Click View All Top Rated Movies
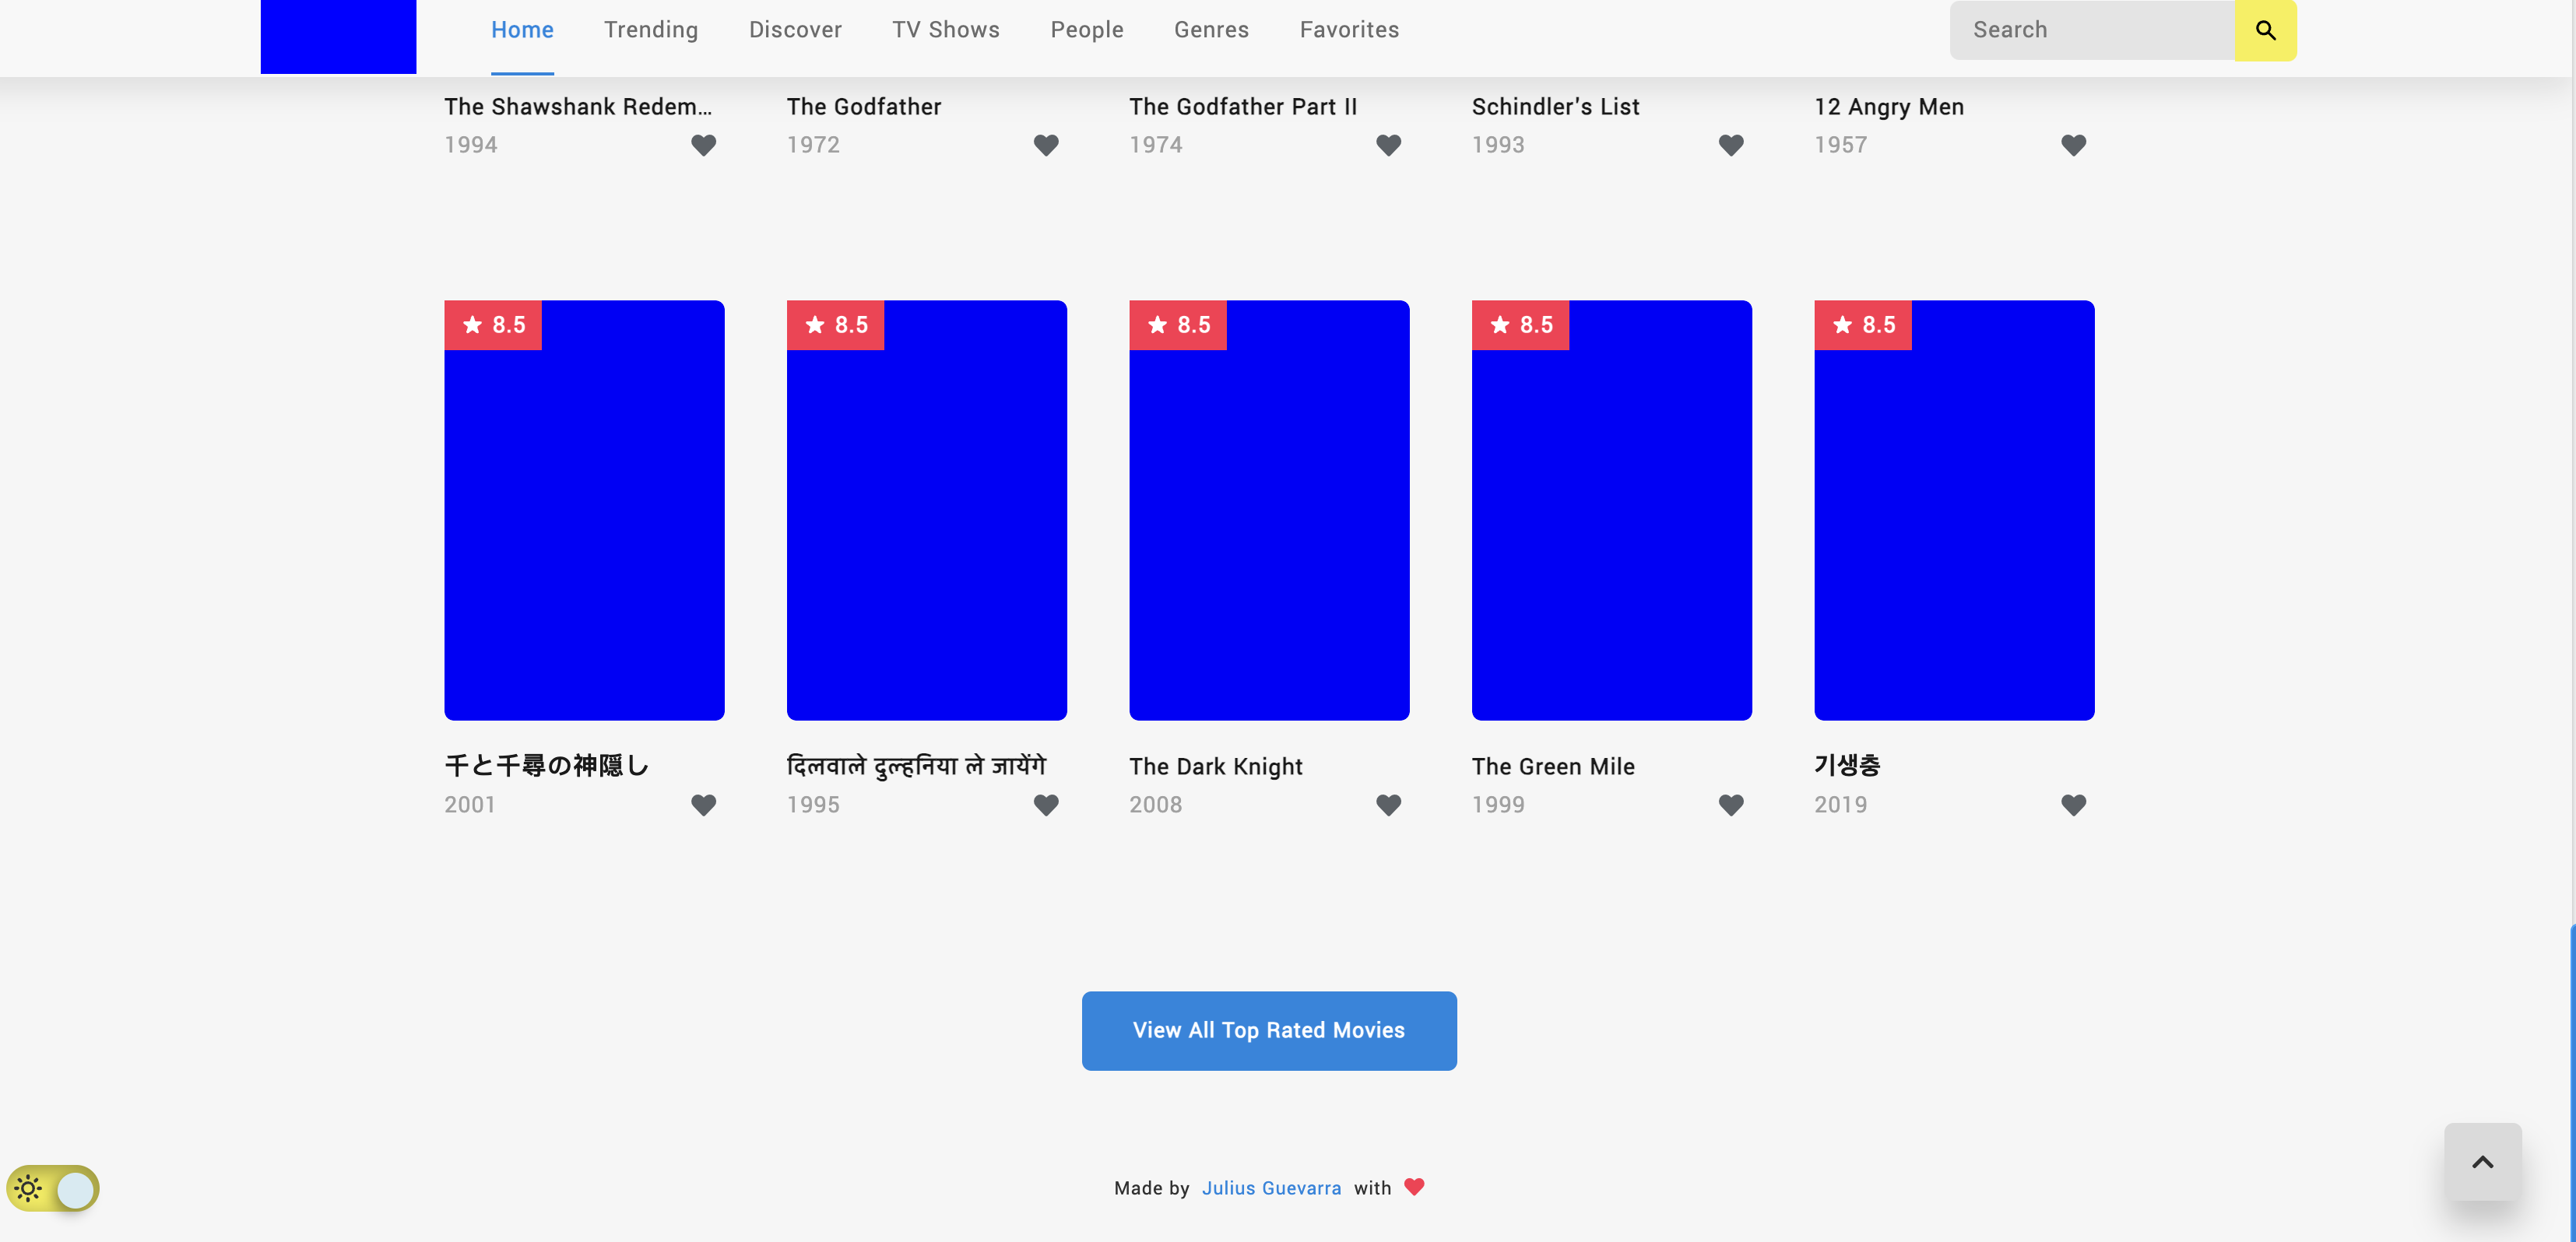 (1268, 1030)
